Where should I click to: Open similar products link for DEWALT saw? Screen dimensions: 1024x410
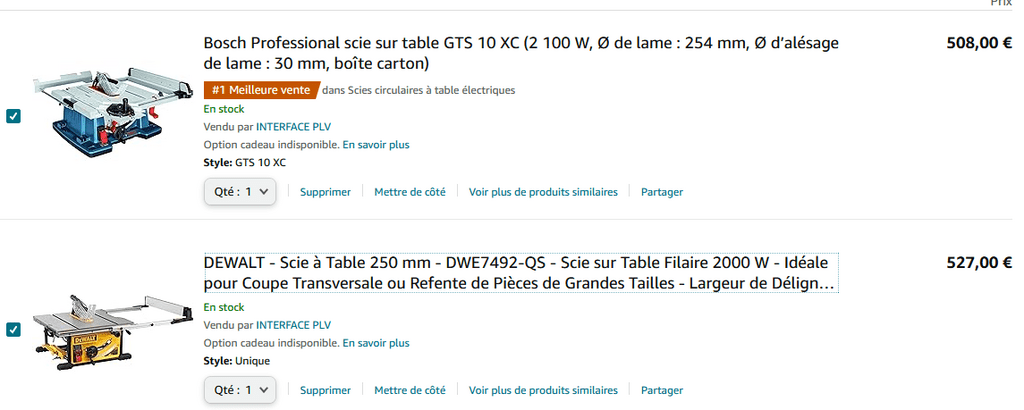click(x=543, y=390)
